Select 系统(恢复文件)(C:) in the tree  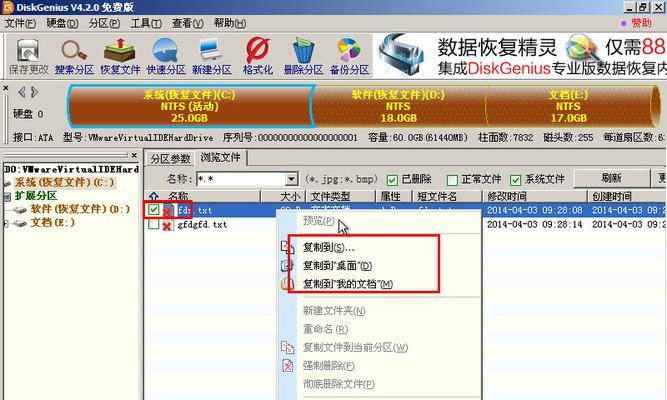point(64,183)
